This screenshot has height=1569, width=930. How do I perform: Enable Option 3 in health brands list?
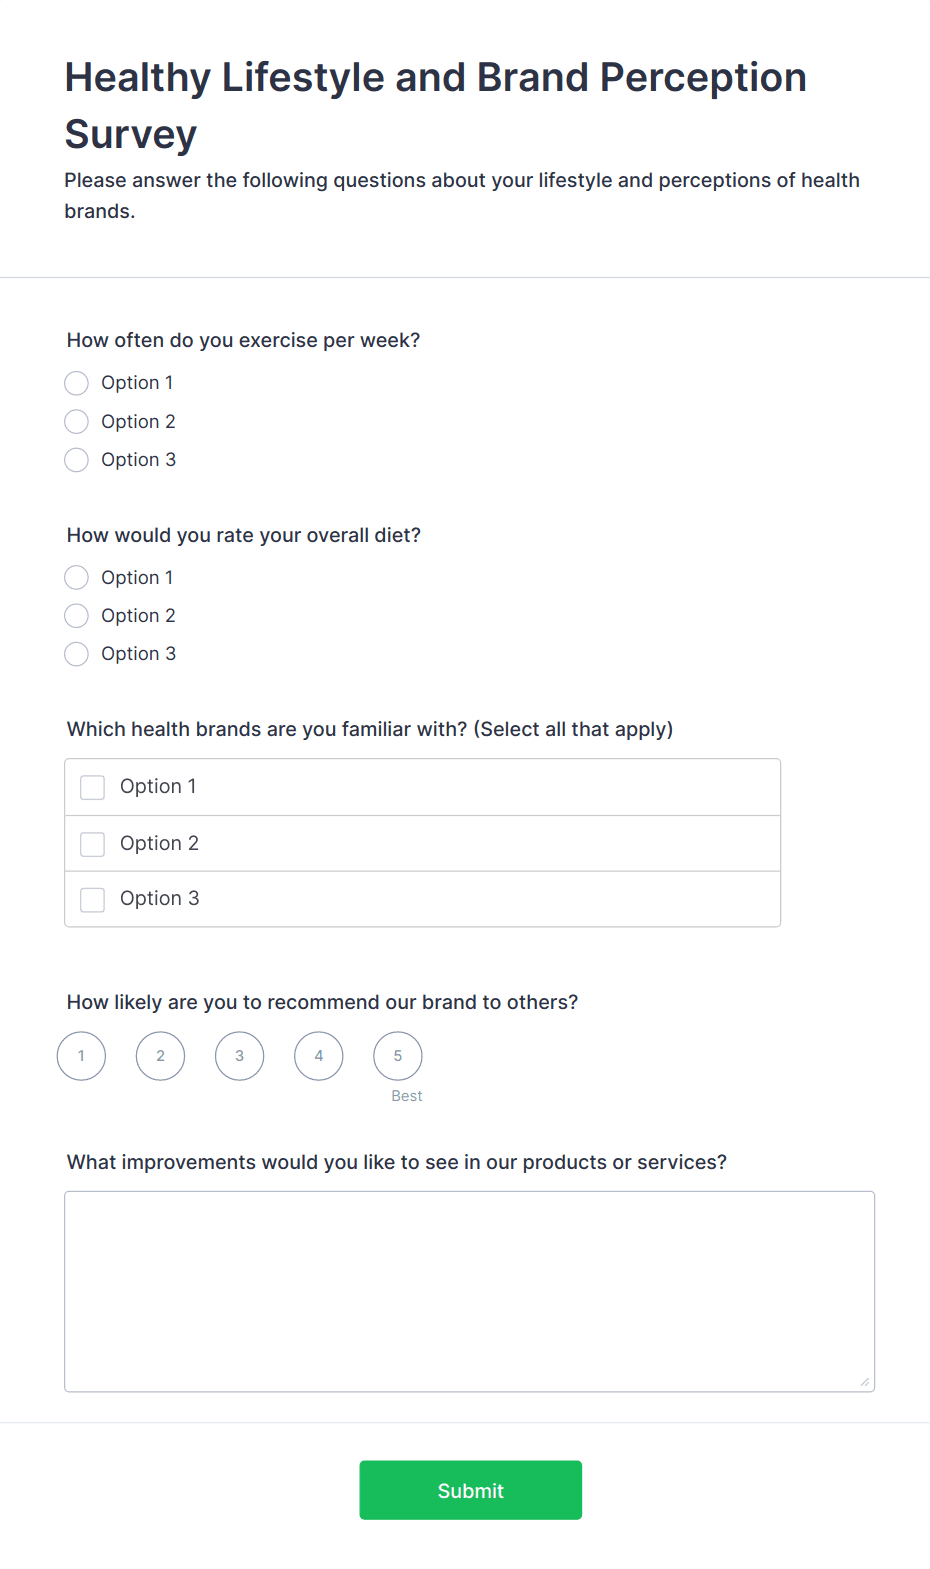click(93, 900)
